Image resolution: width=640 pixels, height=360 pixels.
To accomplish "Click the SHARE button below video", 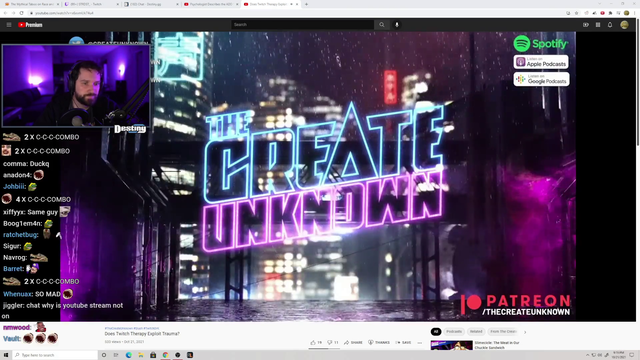I will [x=353, y=342].
